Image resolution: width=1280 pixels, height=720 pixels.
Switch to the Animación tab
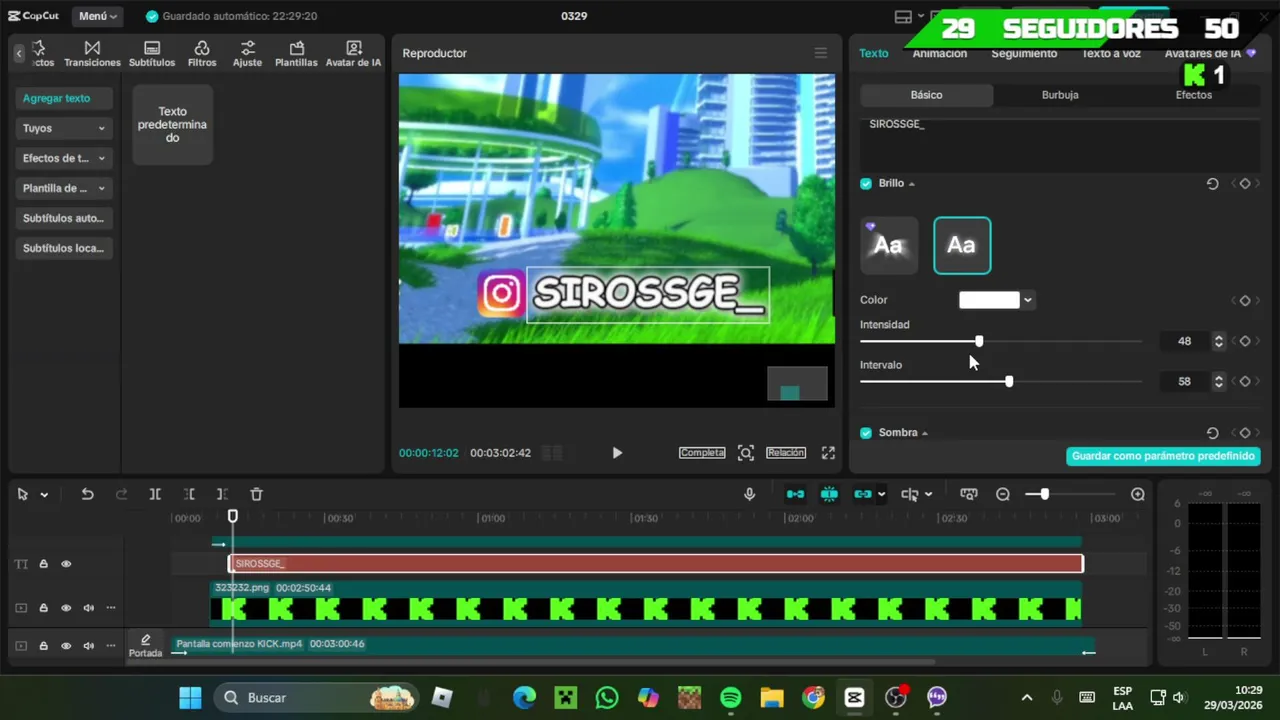(x=939, y=53)
